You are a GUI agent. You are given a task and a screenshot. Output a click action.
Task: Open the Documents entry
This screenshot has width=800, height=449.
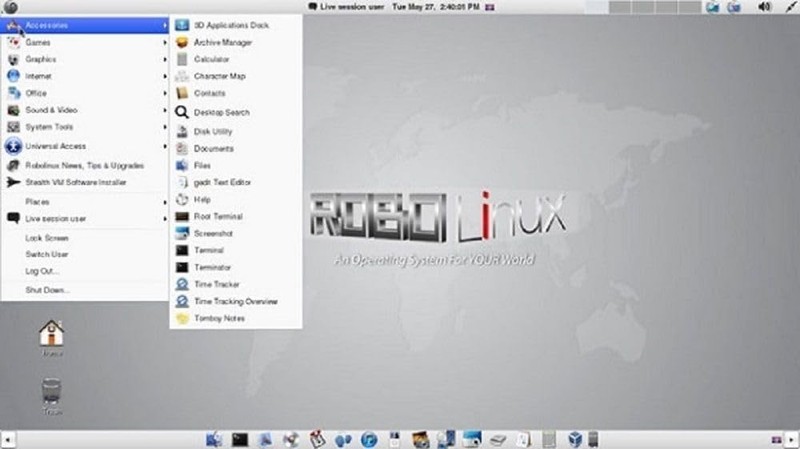coord(236,148)
